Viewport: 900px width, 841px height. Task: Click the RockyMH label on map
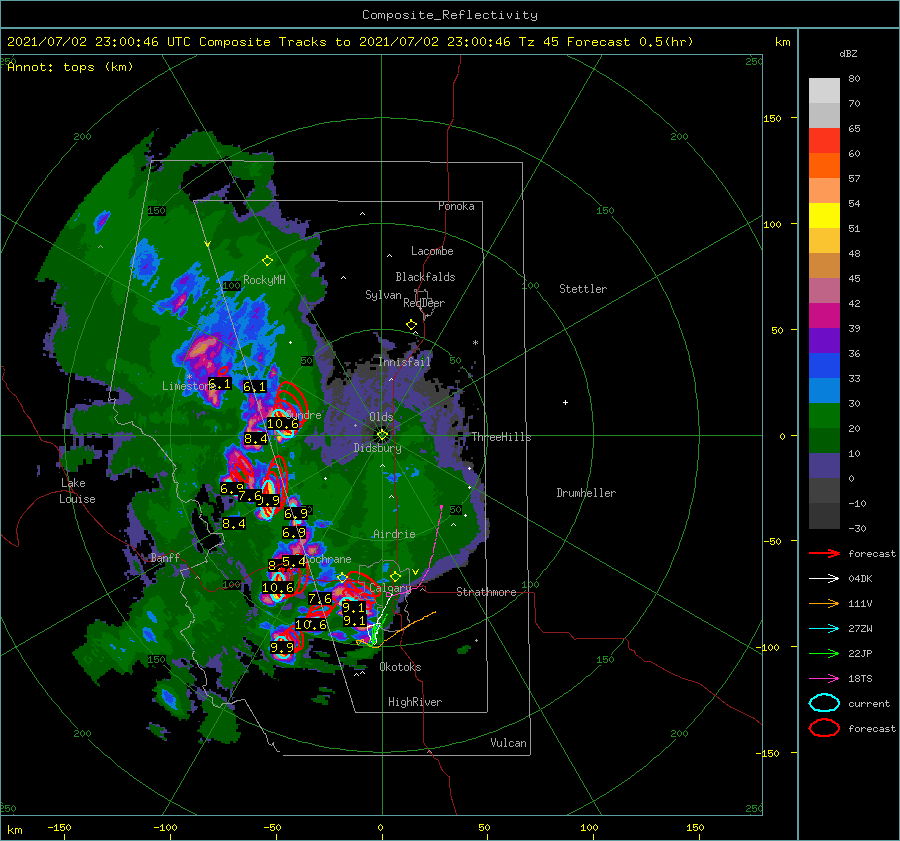[x=264, y=280]
